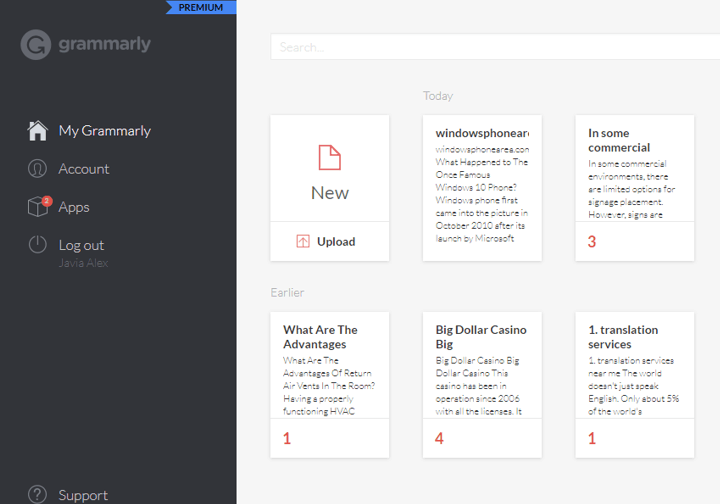Click the New document page icon

pos(330,157)
